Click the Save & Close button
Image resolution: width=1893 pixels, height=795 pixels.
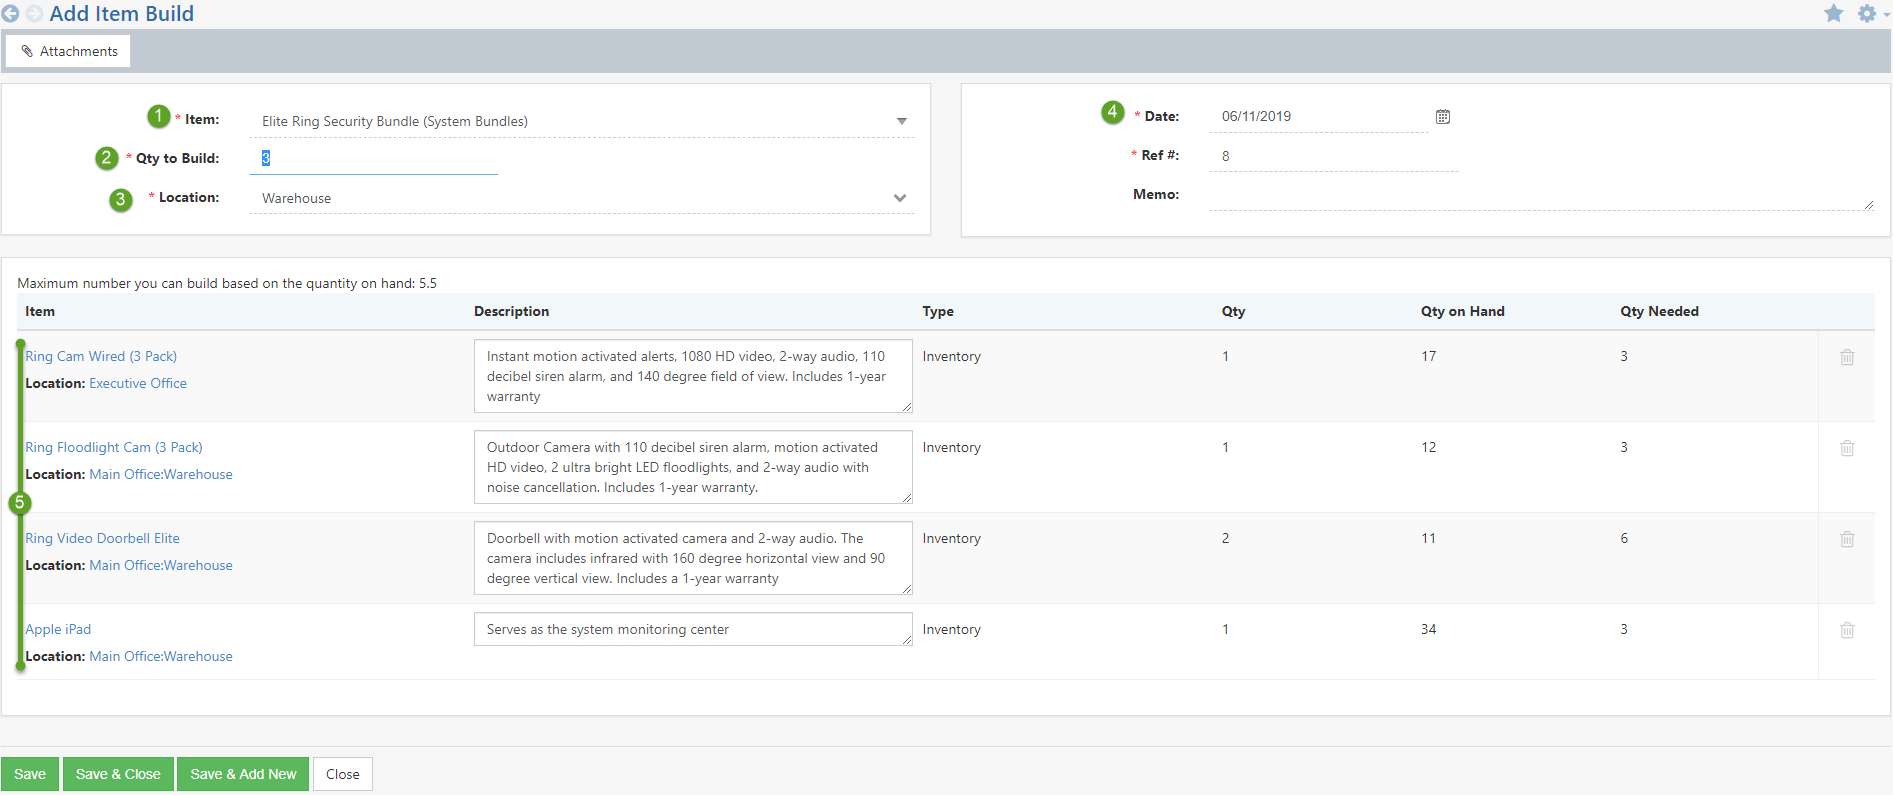118,774
